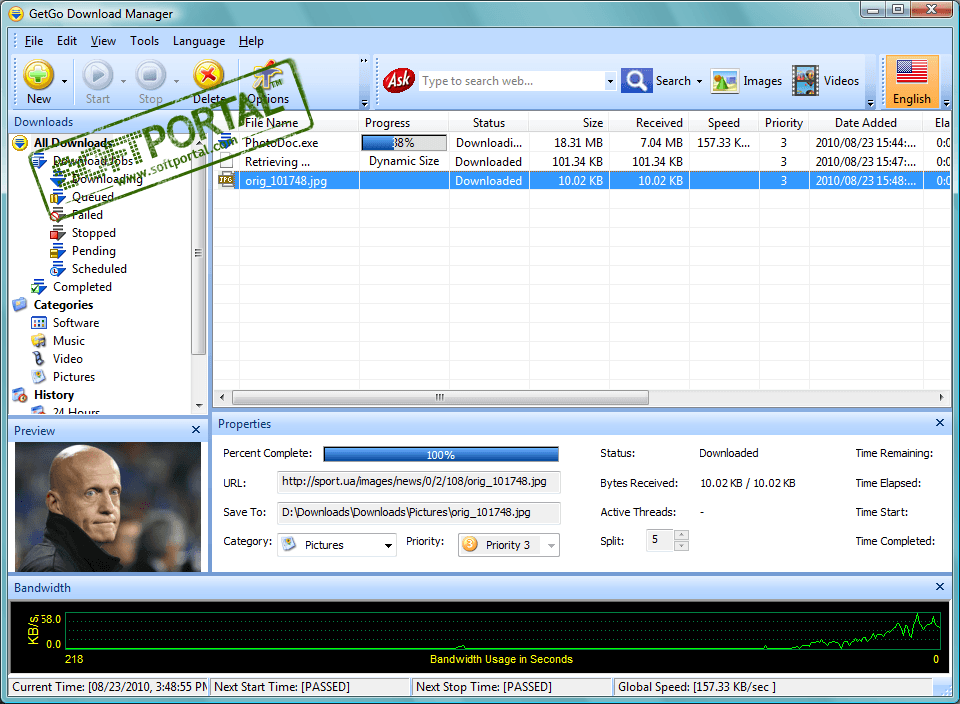
Task: Close the Properties panel
Action: point(940,422)
